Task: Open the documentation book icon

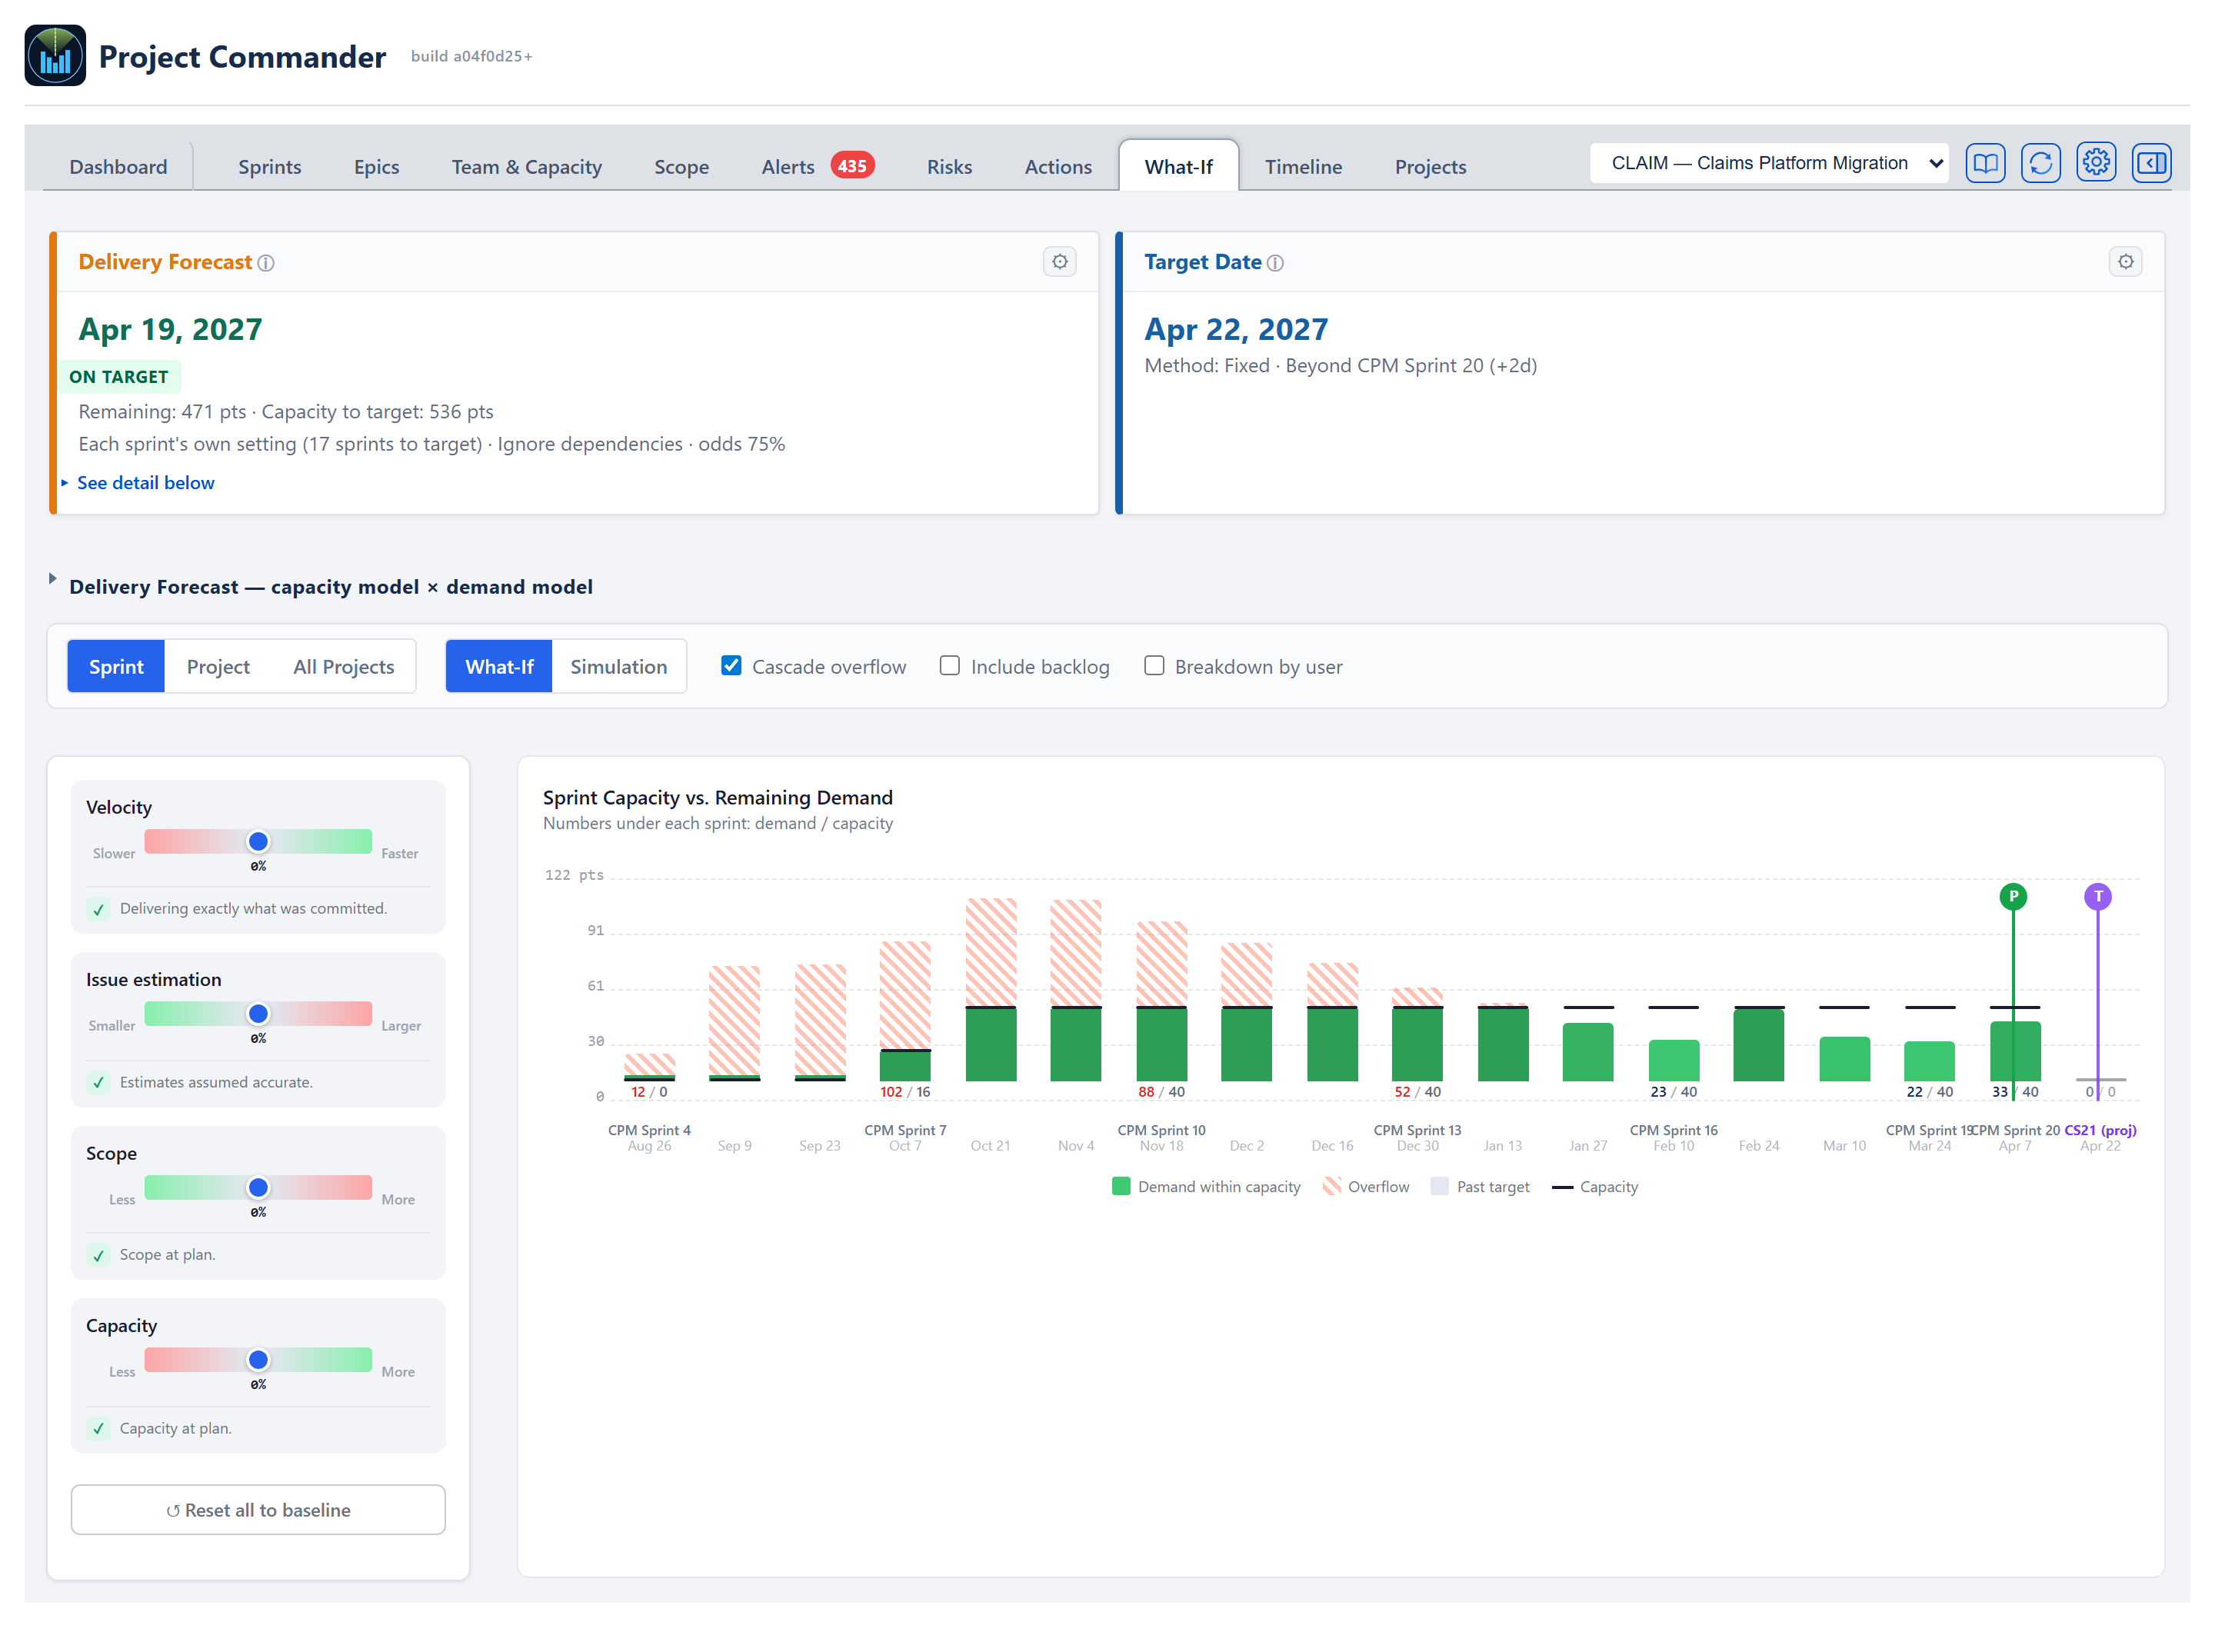Action: (x=1985, y=163)
